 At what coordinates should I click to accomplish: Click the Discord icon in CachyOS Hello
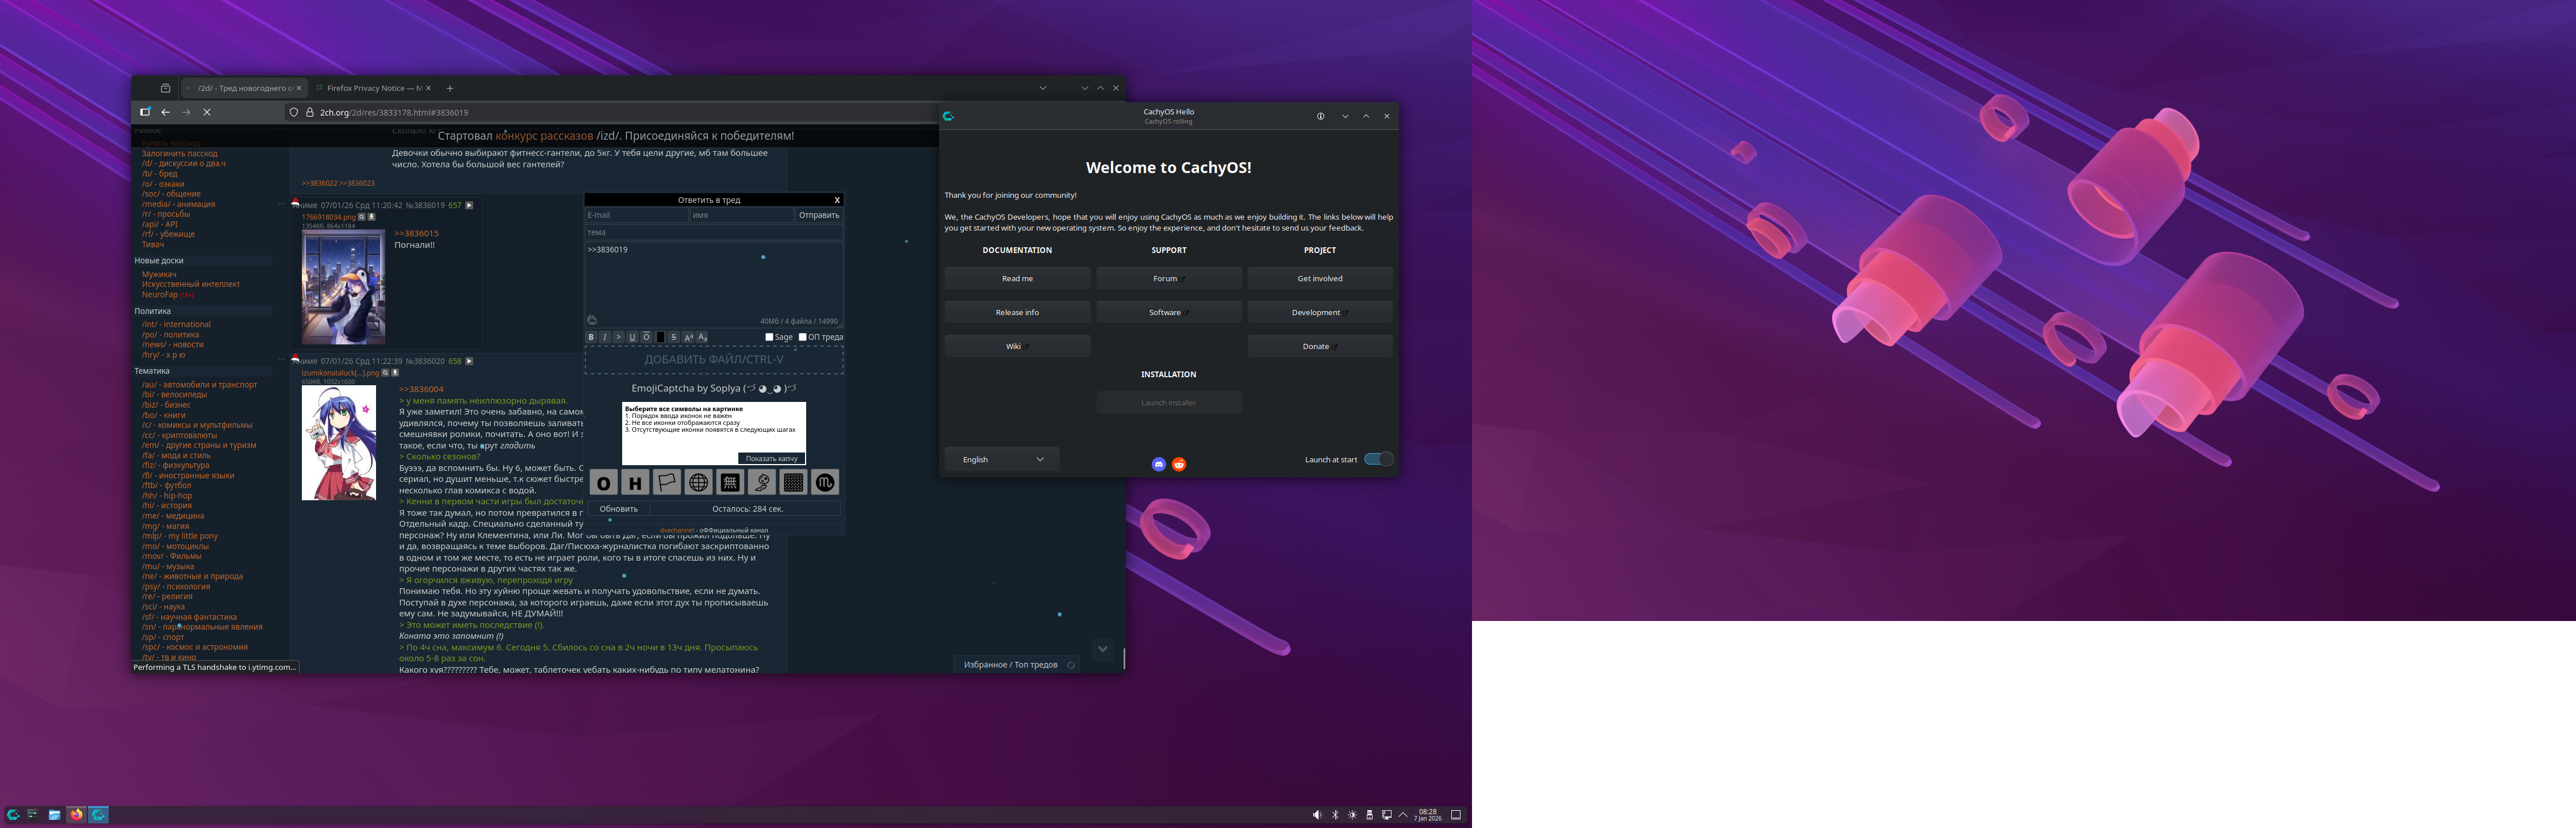pyautogui.click(x=1159, y=464)
